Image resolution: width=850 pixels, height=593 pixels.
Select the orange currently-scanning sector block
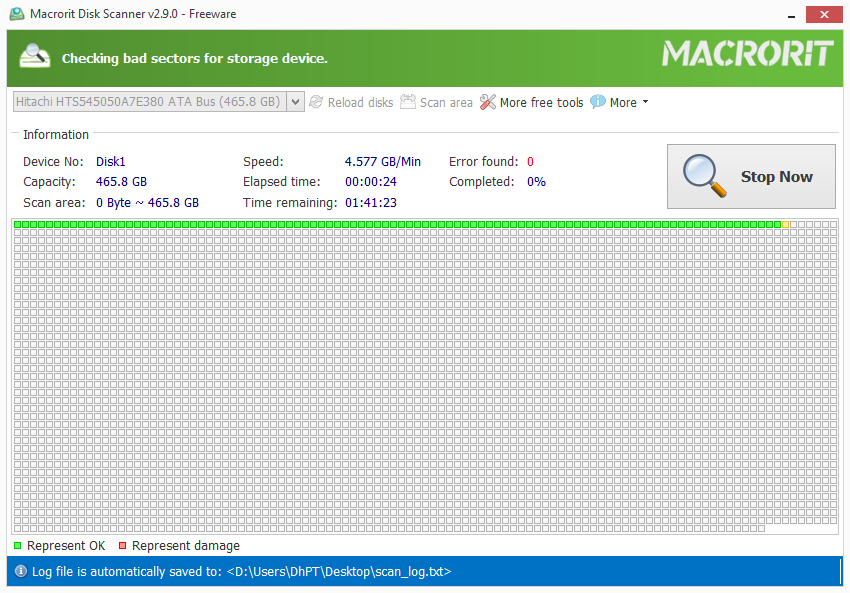click(x=786, y=225)
